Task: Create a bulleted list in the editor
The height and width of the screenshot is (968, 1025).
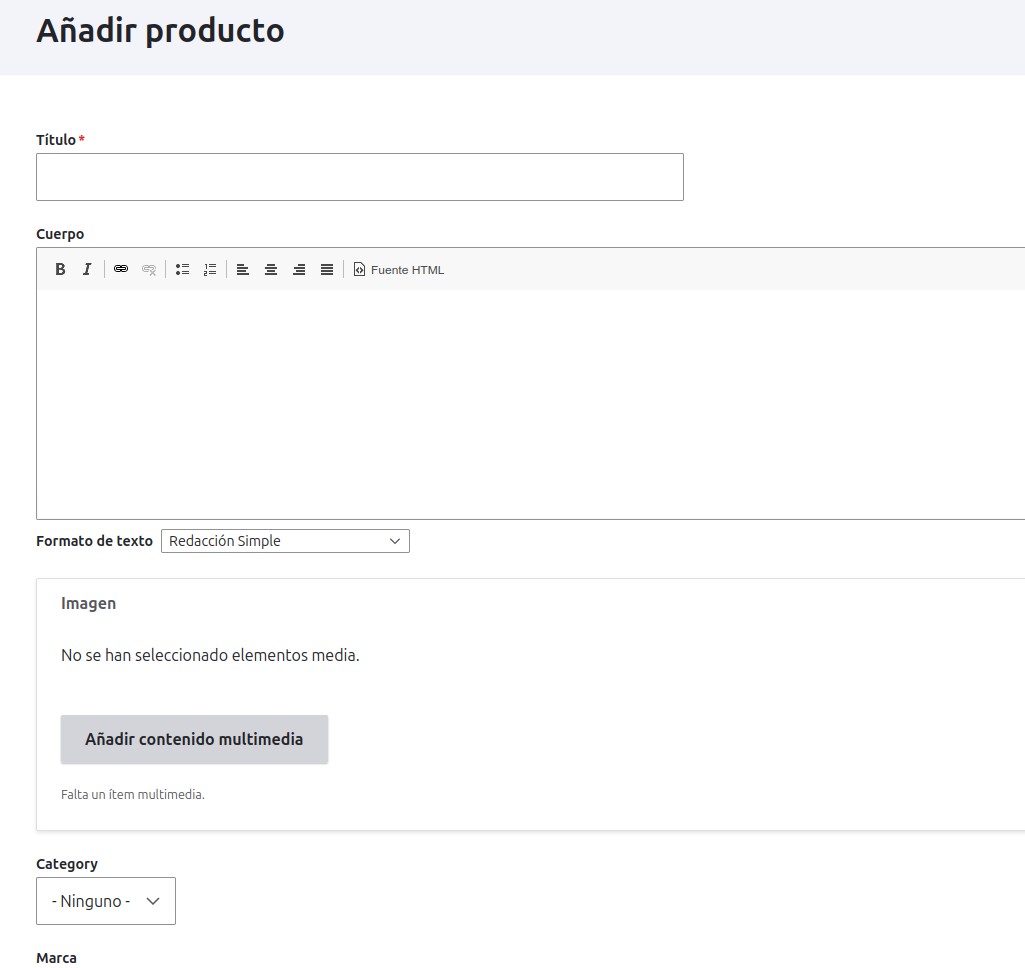Action: 182,269
